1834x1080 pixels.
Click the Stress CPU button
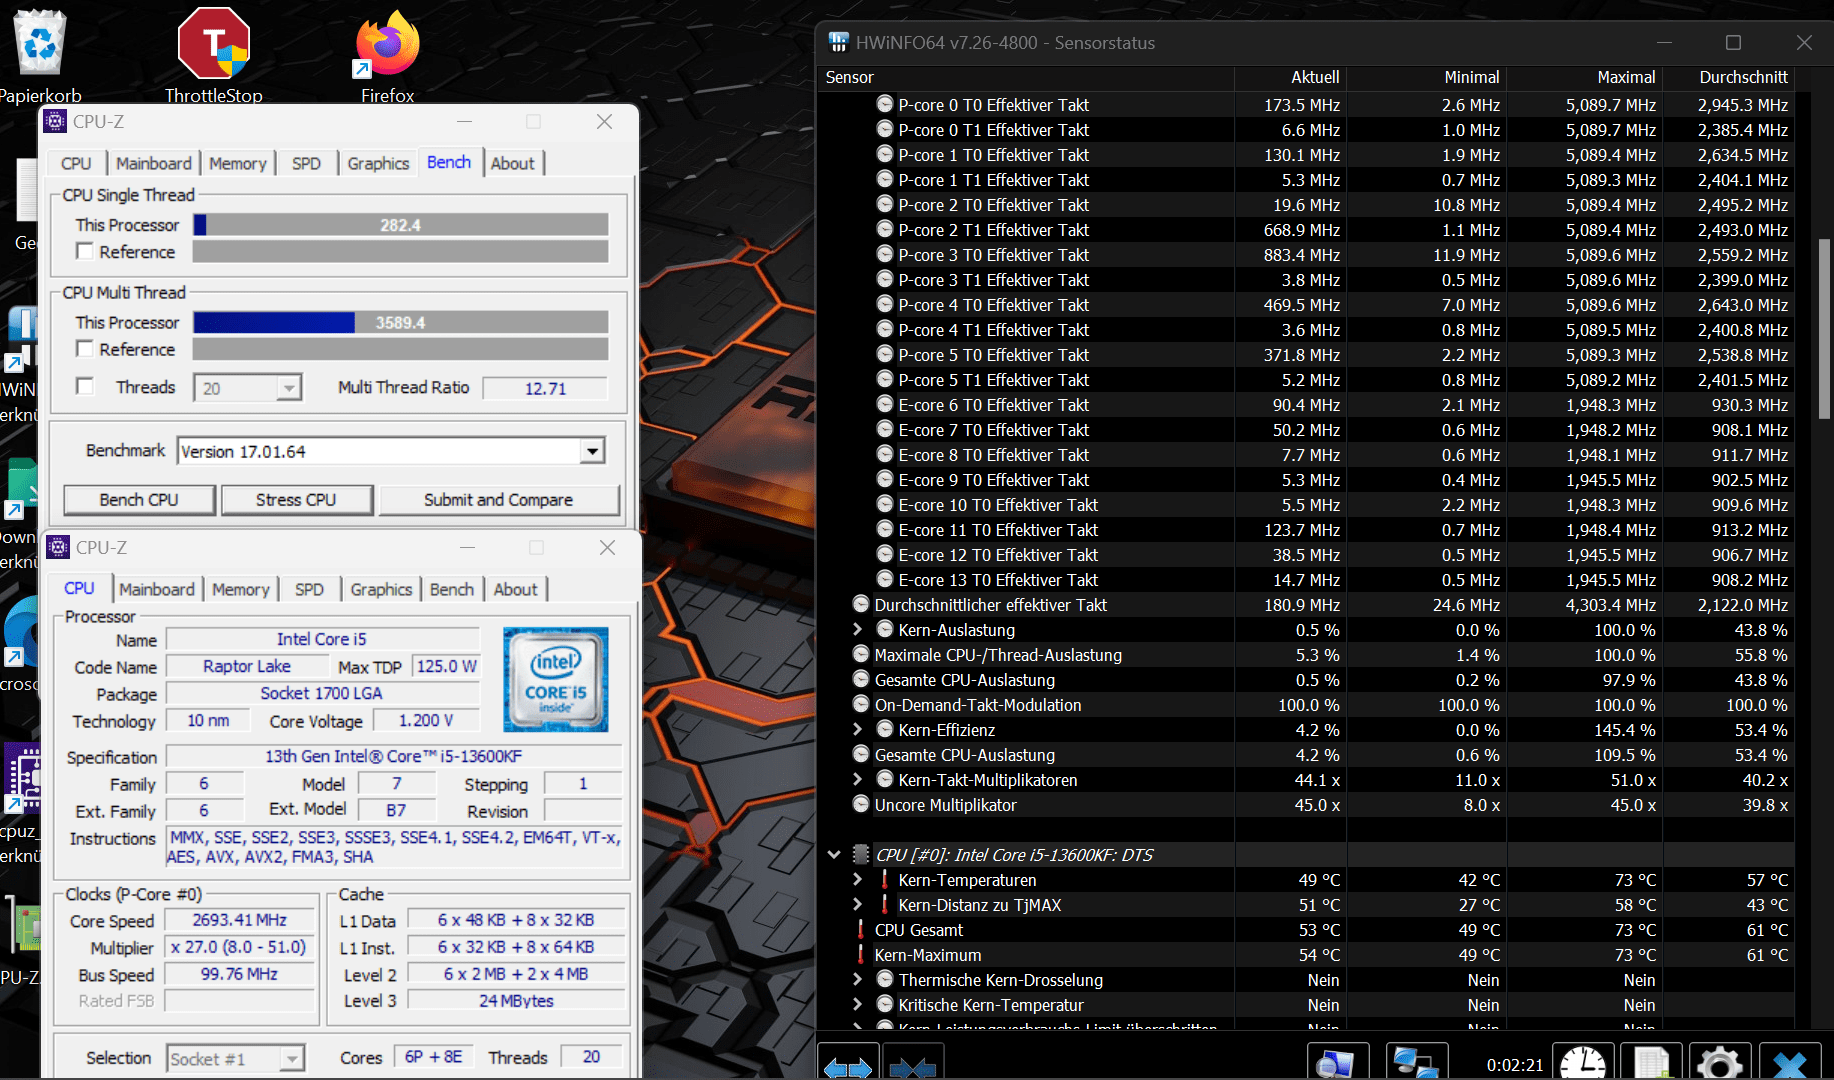coord(296,499)
